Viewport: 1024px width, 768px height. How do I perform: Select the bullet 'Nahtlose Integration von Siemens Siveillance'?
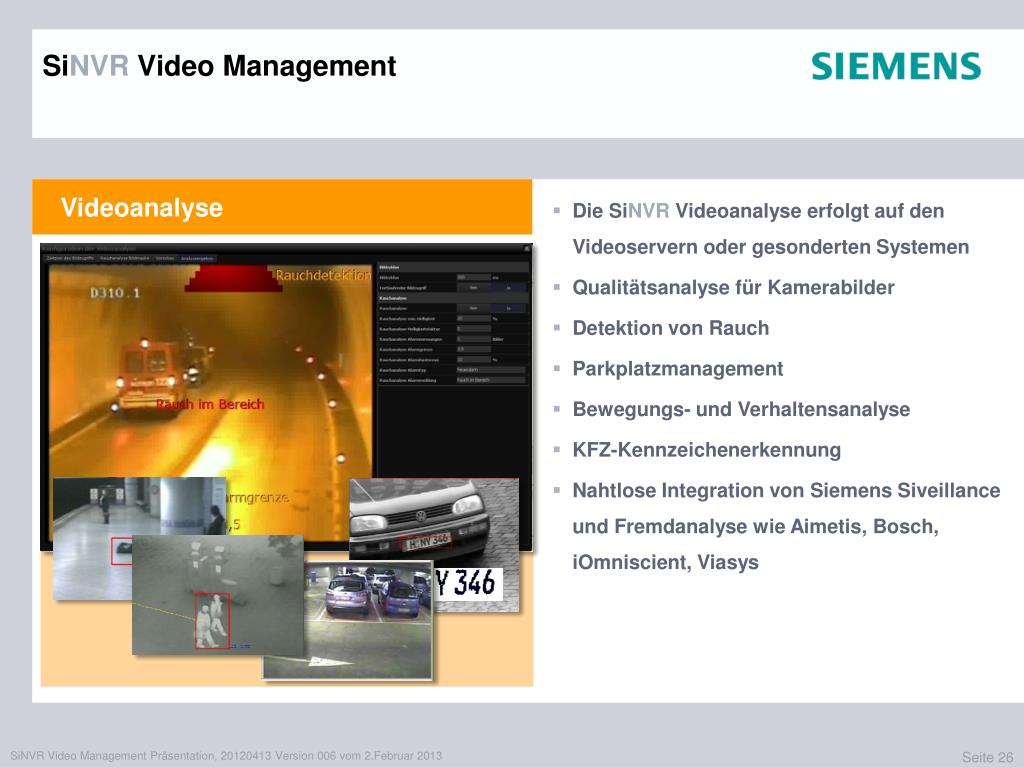[x=786, y=490]
